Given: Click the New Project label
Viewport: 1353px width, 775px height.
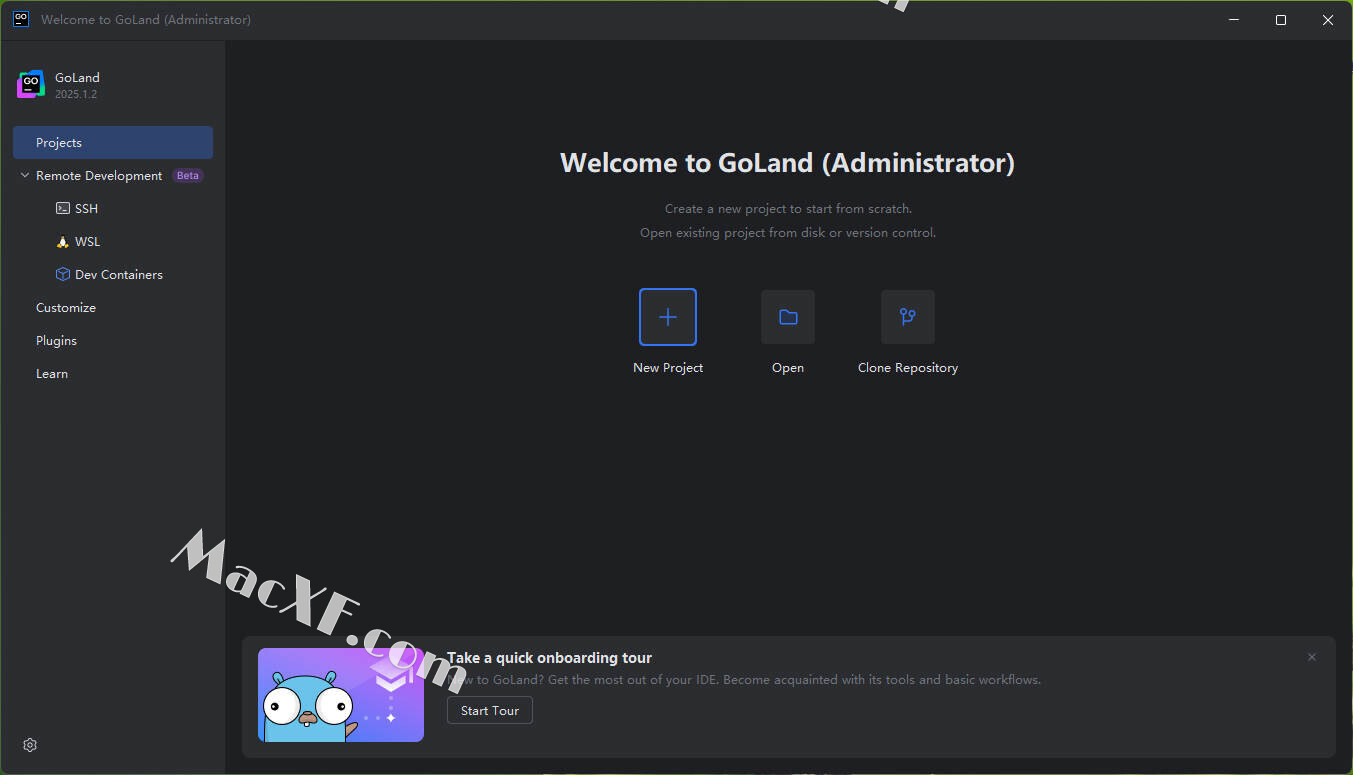Looking at the screenshot, I should [668, 368].
